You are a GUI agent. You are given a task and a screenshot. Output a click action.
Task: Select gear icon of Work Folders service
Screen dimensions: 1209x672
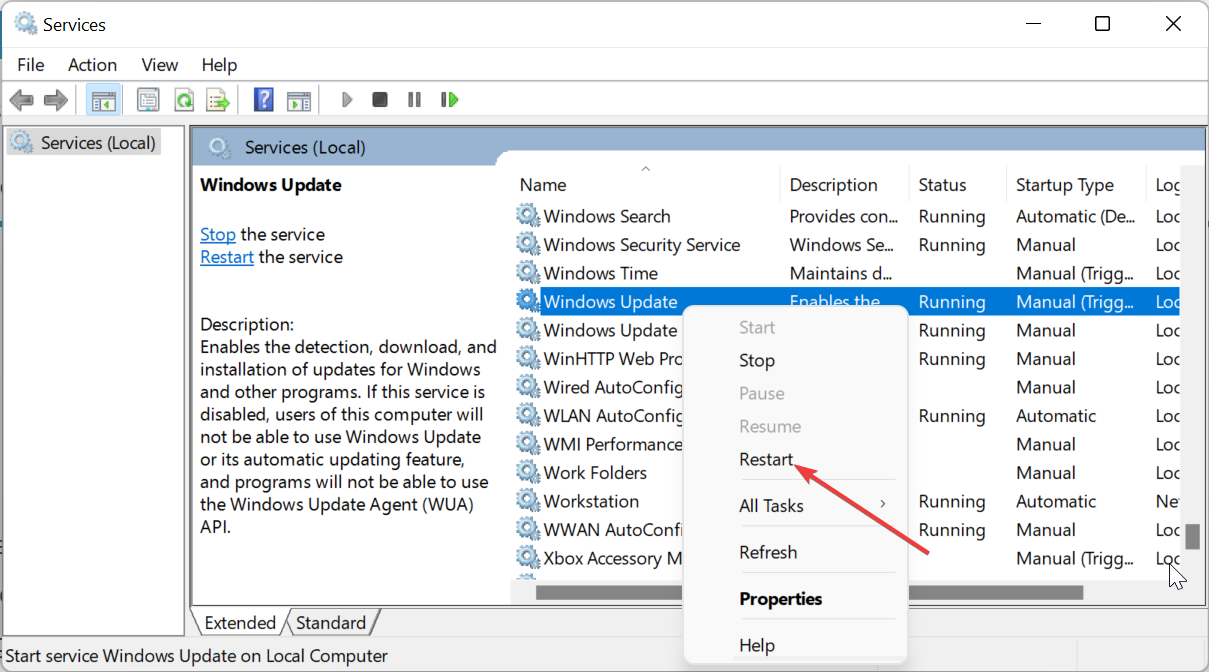528,473
